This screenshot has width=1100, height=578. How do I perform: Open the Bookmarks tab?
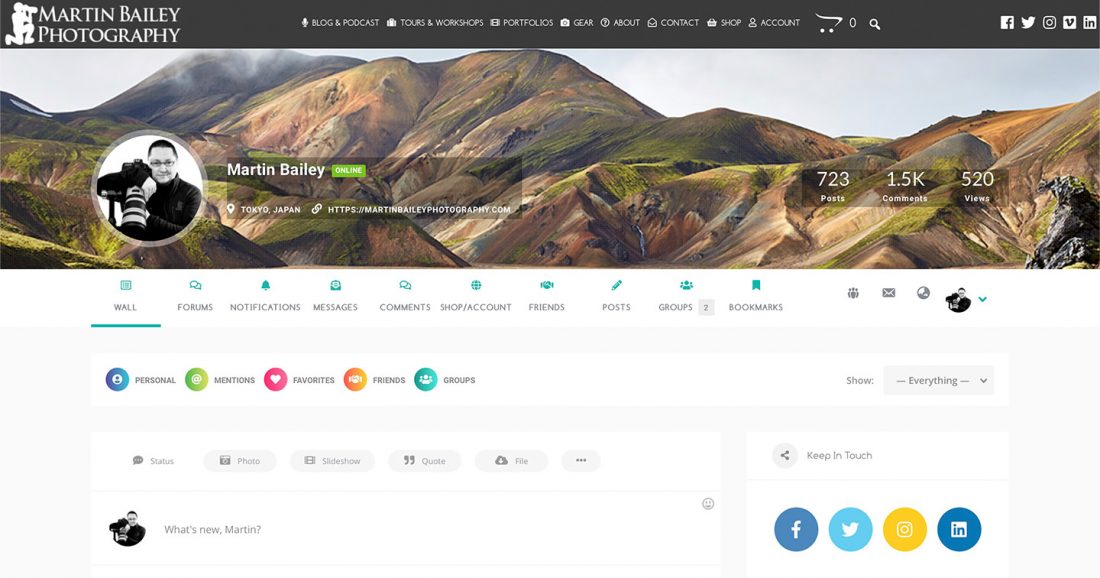pyautogui.click(x=755, y=296)
